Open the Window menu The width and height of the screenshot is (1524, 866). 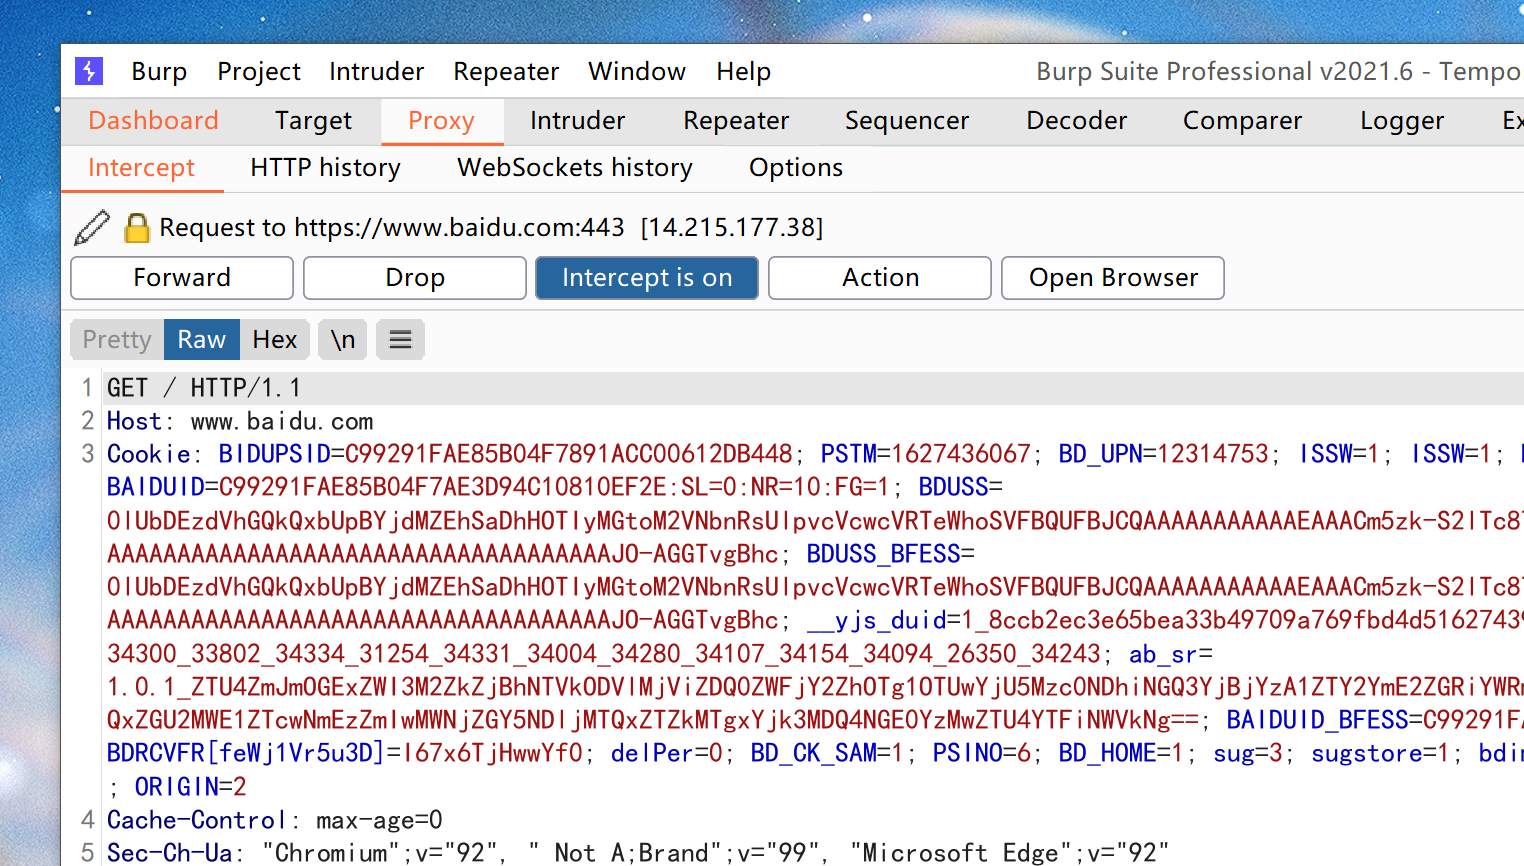(x=637, y=72)
